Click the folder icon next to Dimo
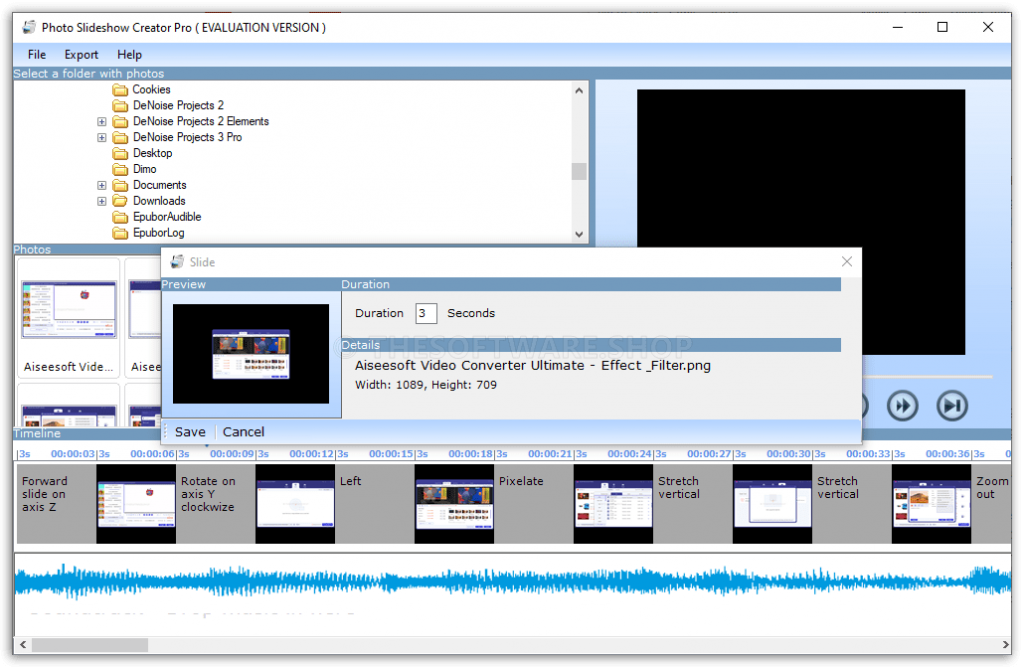Image resolution: width=1024 pixels, height=667 pixels. [x=119, y=168]
